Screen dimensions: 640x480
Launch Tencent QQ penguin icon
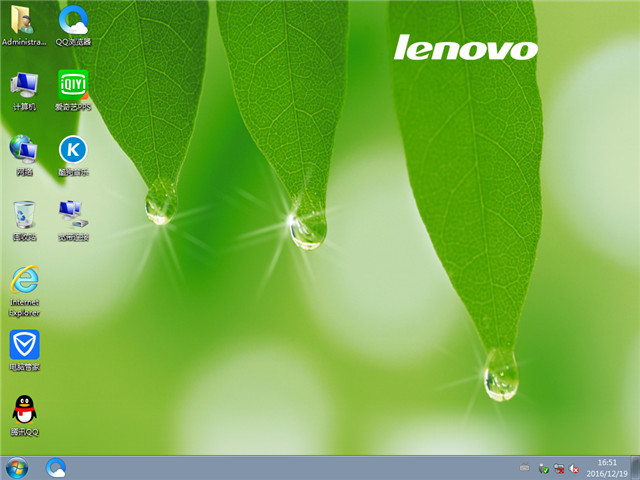coord(24,411)
